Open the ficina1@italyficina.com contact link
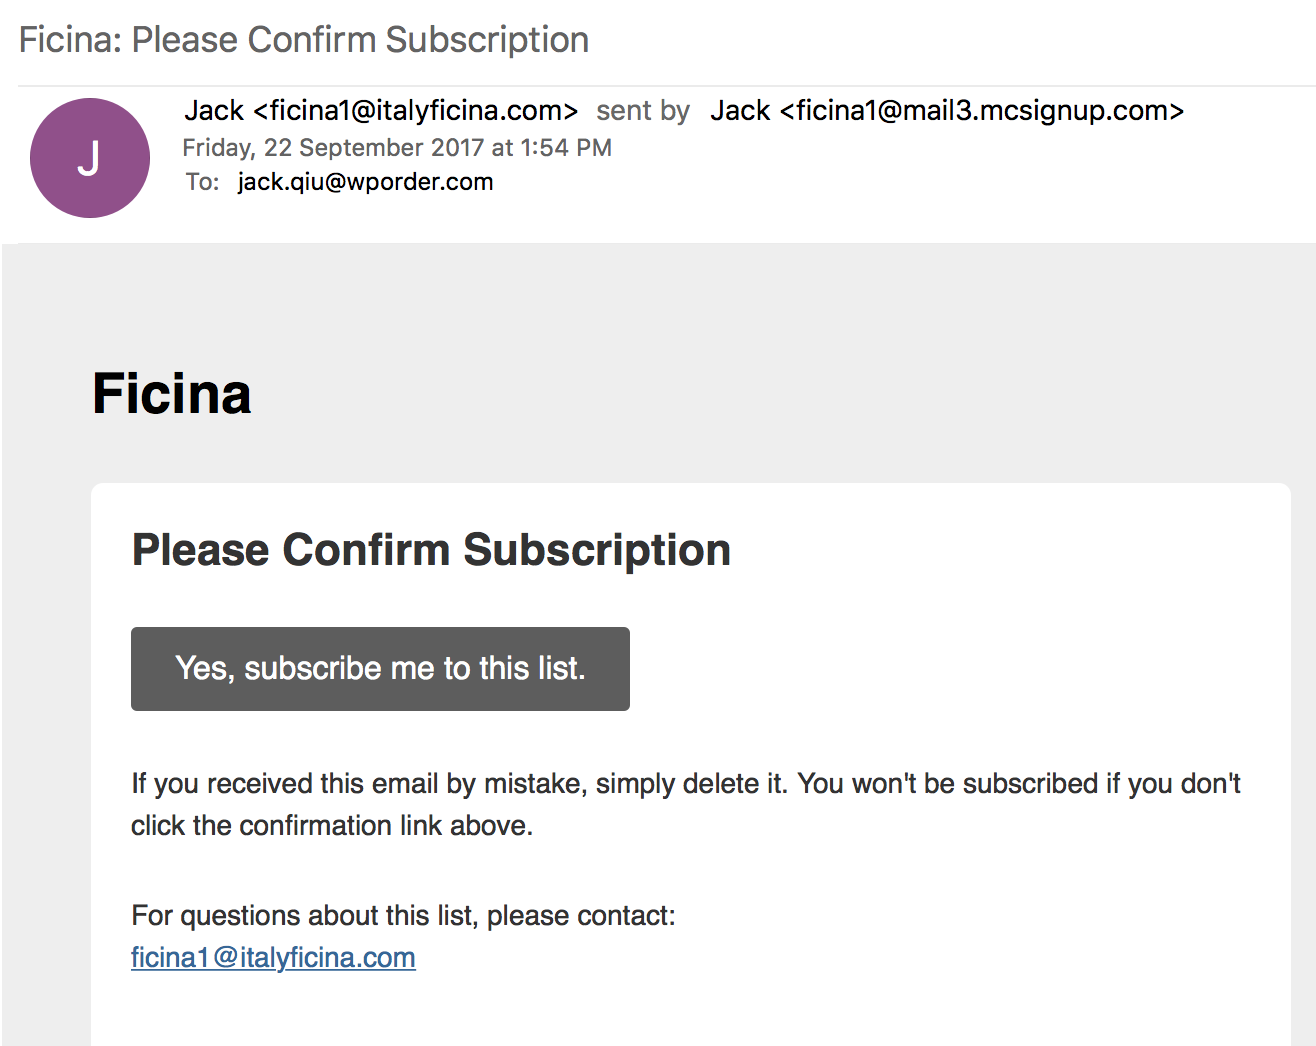 point(273,957)
